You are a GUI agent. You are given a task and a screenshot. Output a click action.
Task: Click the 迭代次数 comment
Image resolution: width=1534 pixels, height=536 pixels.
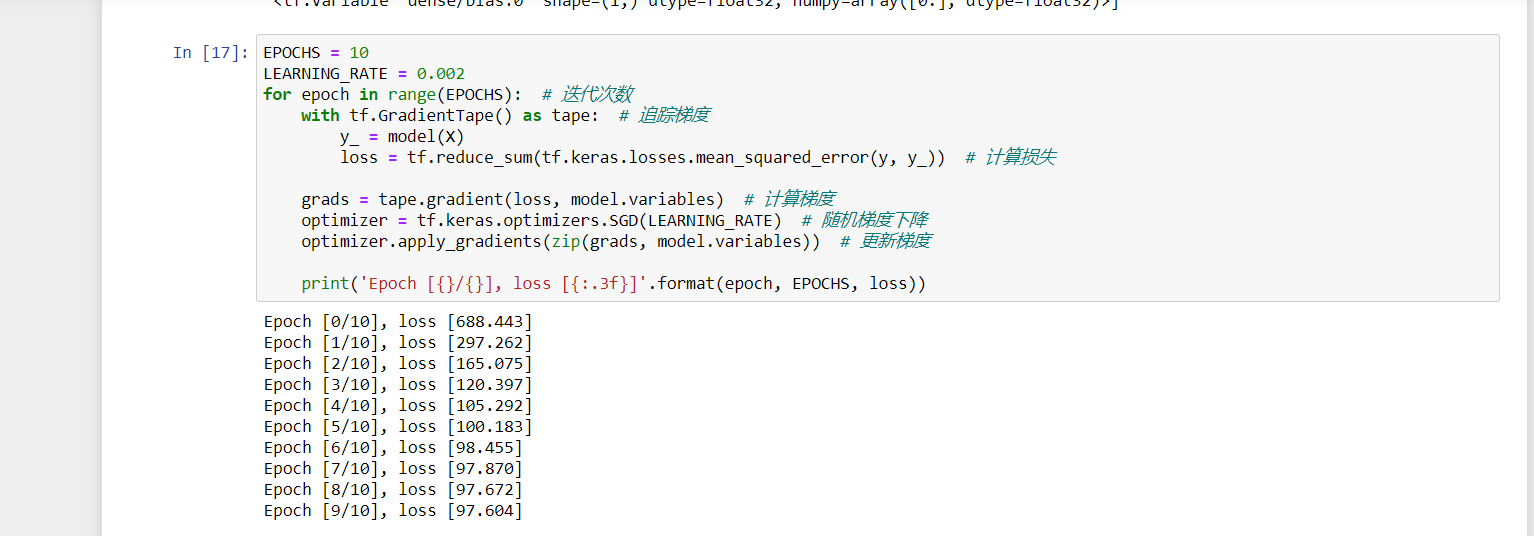point(588,95)
